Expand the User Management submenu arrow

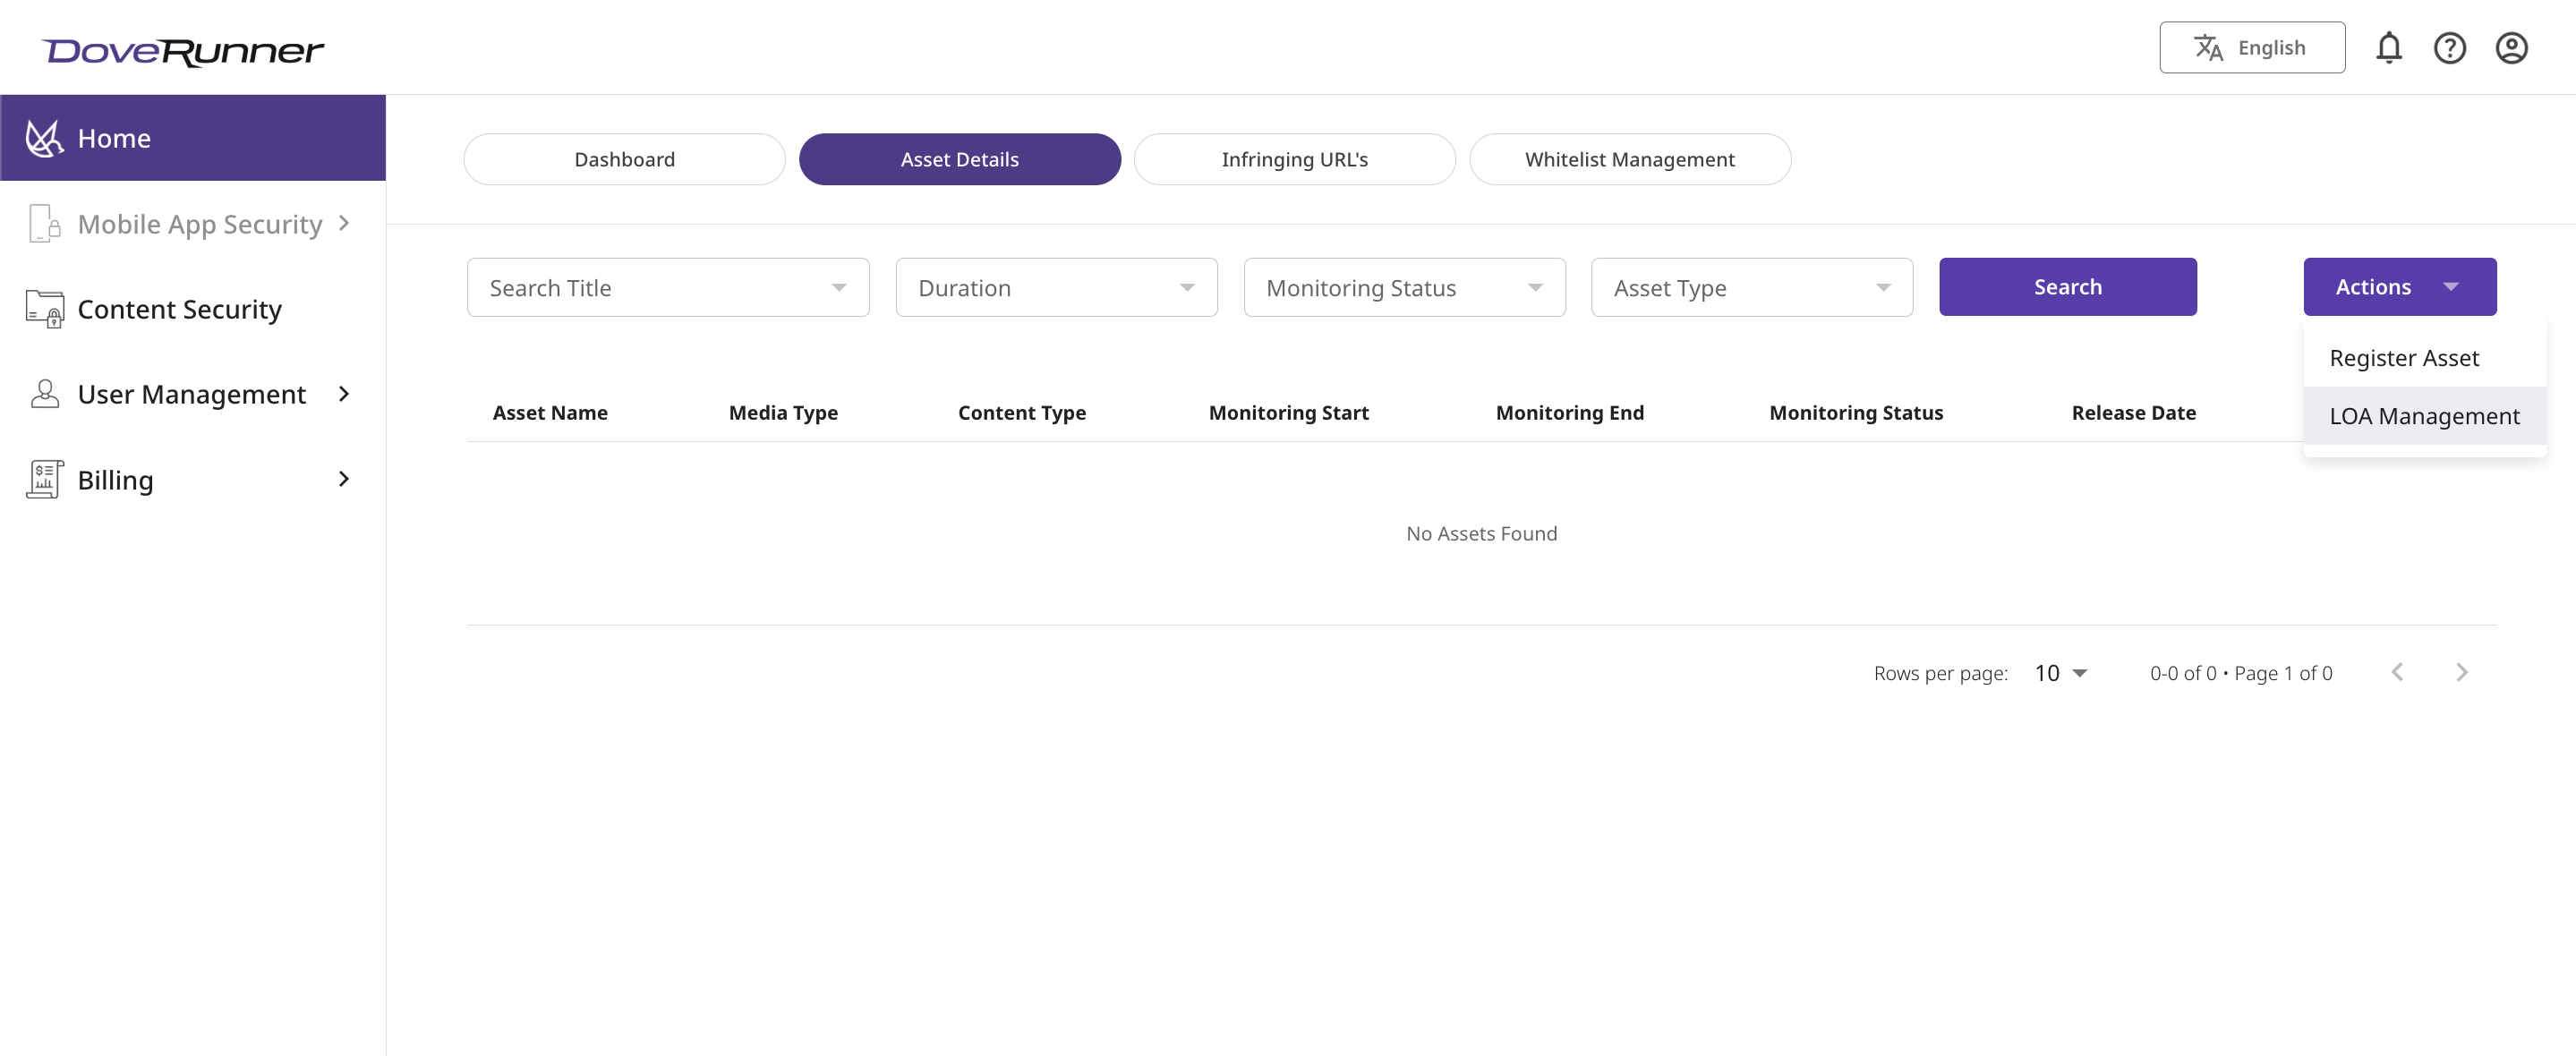click(344, 394)
